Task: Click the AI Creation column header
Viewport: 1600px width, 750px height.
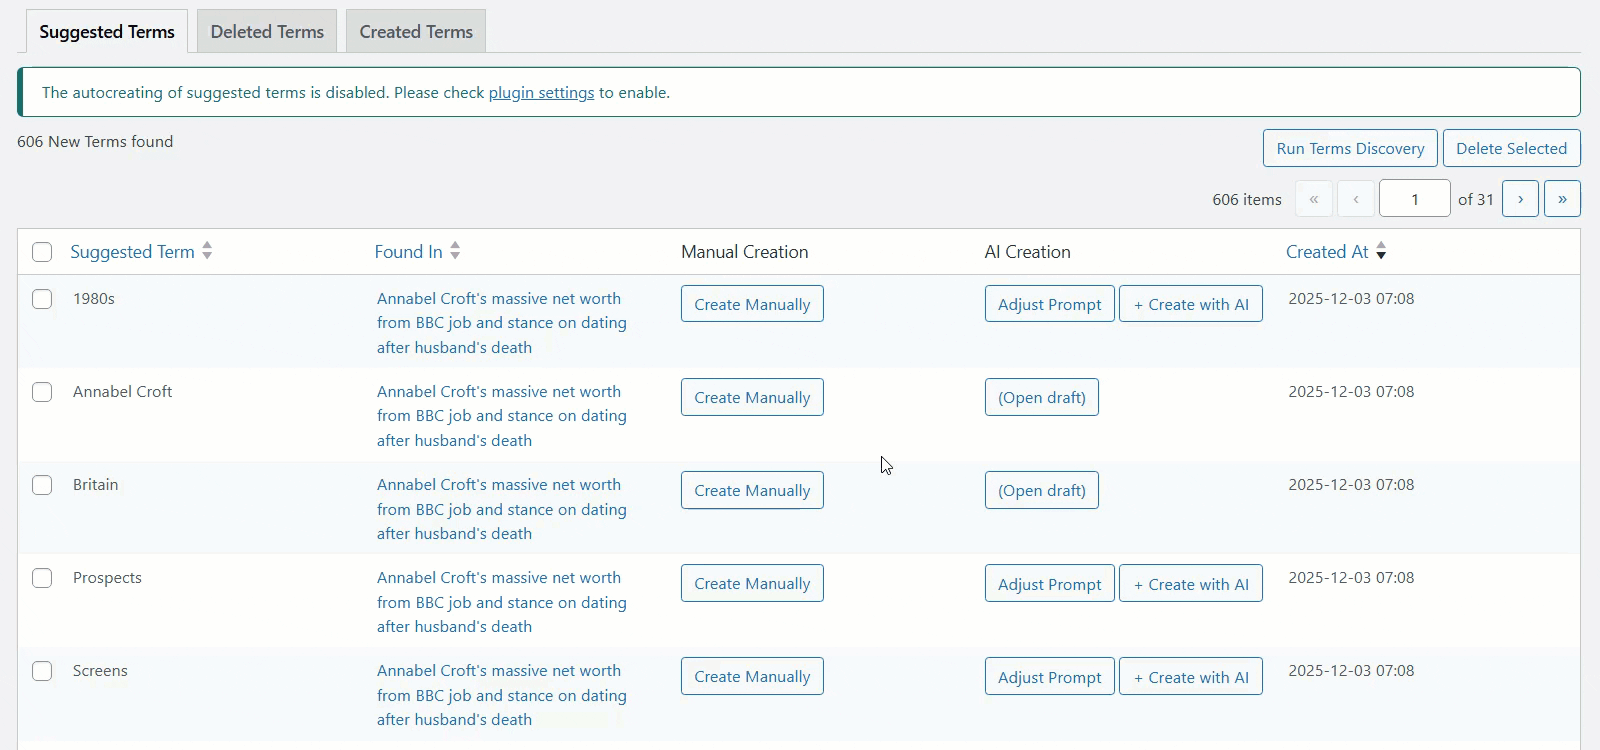Action: (1027, 252)
